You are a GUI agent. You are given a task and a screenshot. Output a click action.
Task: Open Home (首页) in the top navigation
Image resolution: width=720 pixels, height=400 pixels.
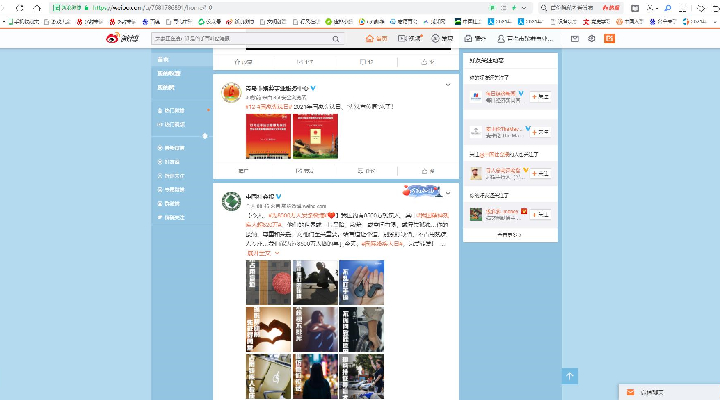pos(376,39)
